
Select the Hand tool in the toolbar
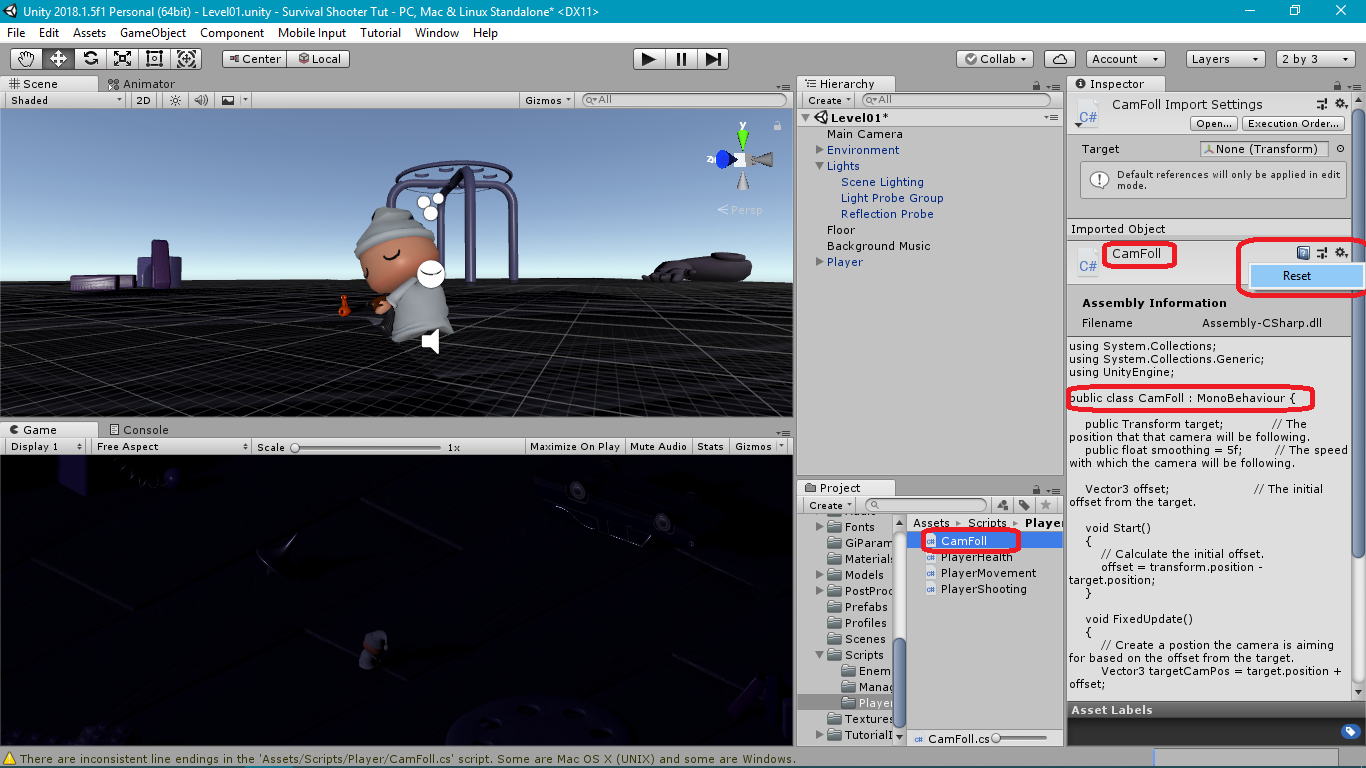coord(25,59)
